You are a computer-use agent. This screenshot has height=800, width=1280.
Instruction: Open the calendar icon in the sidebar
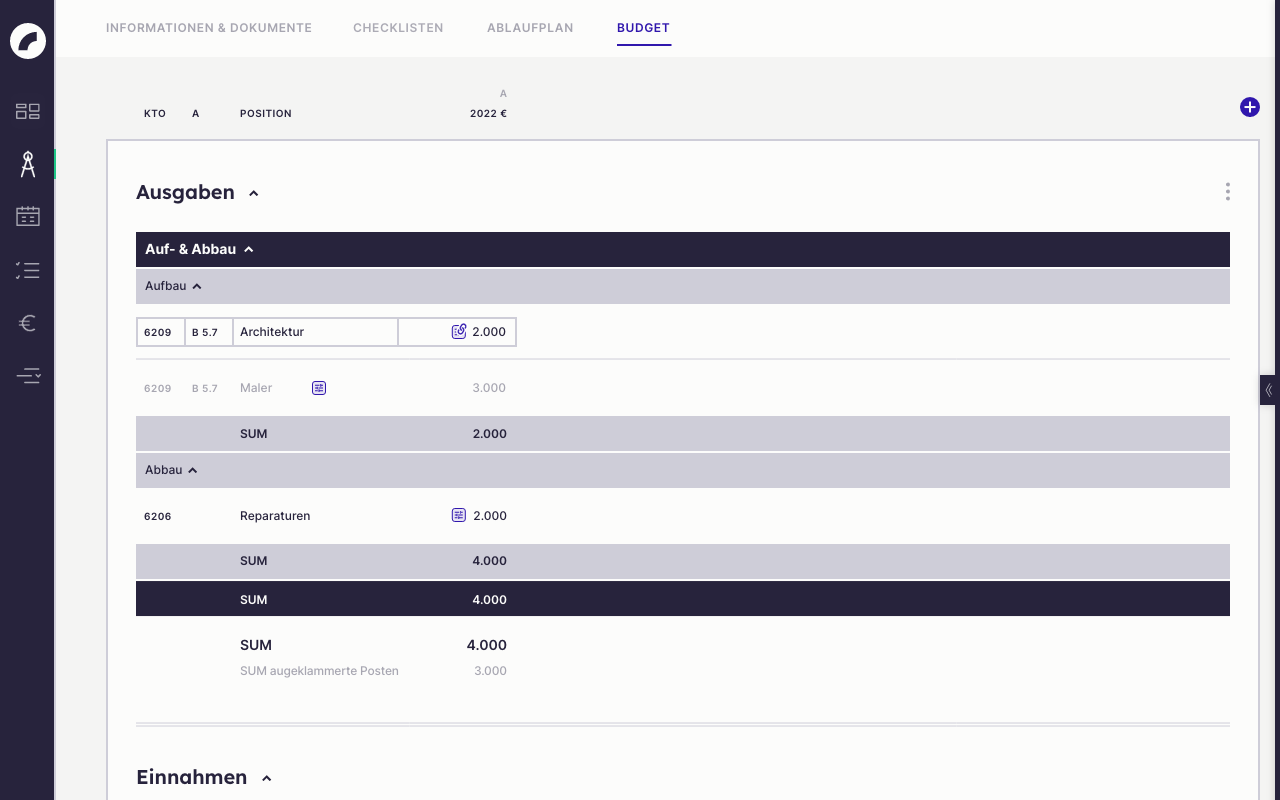tap(28, 216)
